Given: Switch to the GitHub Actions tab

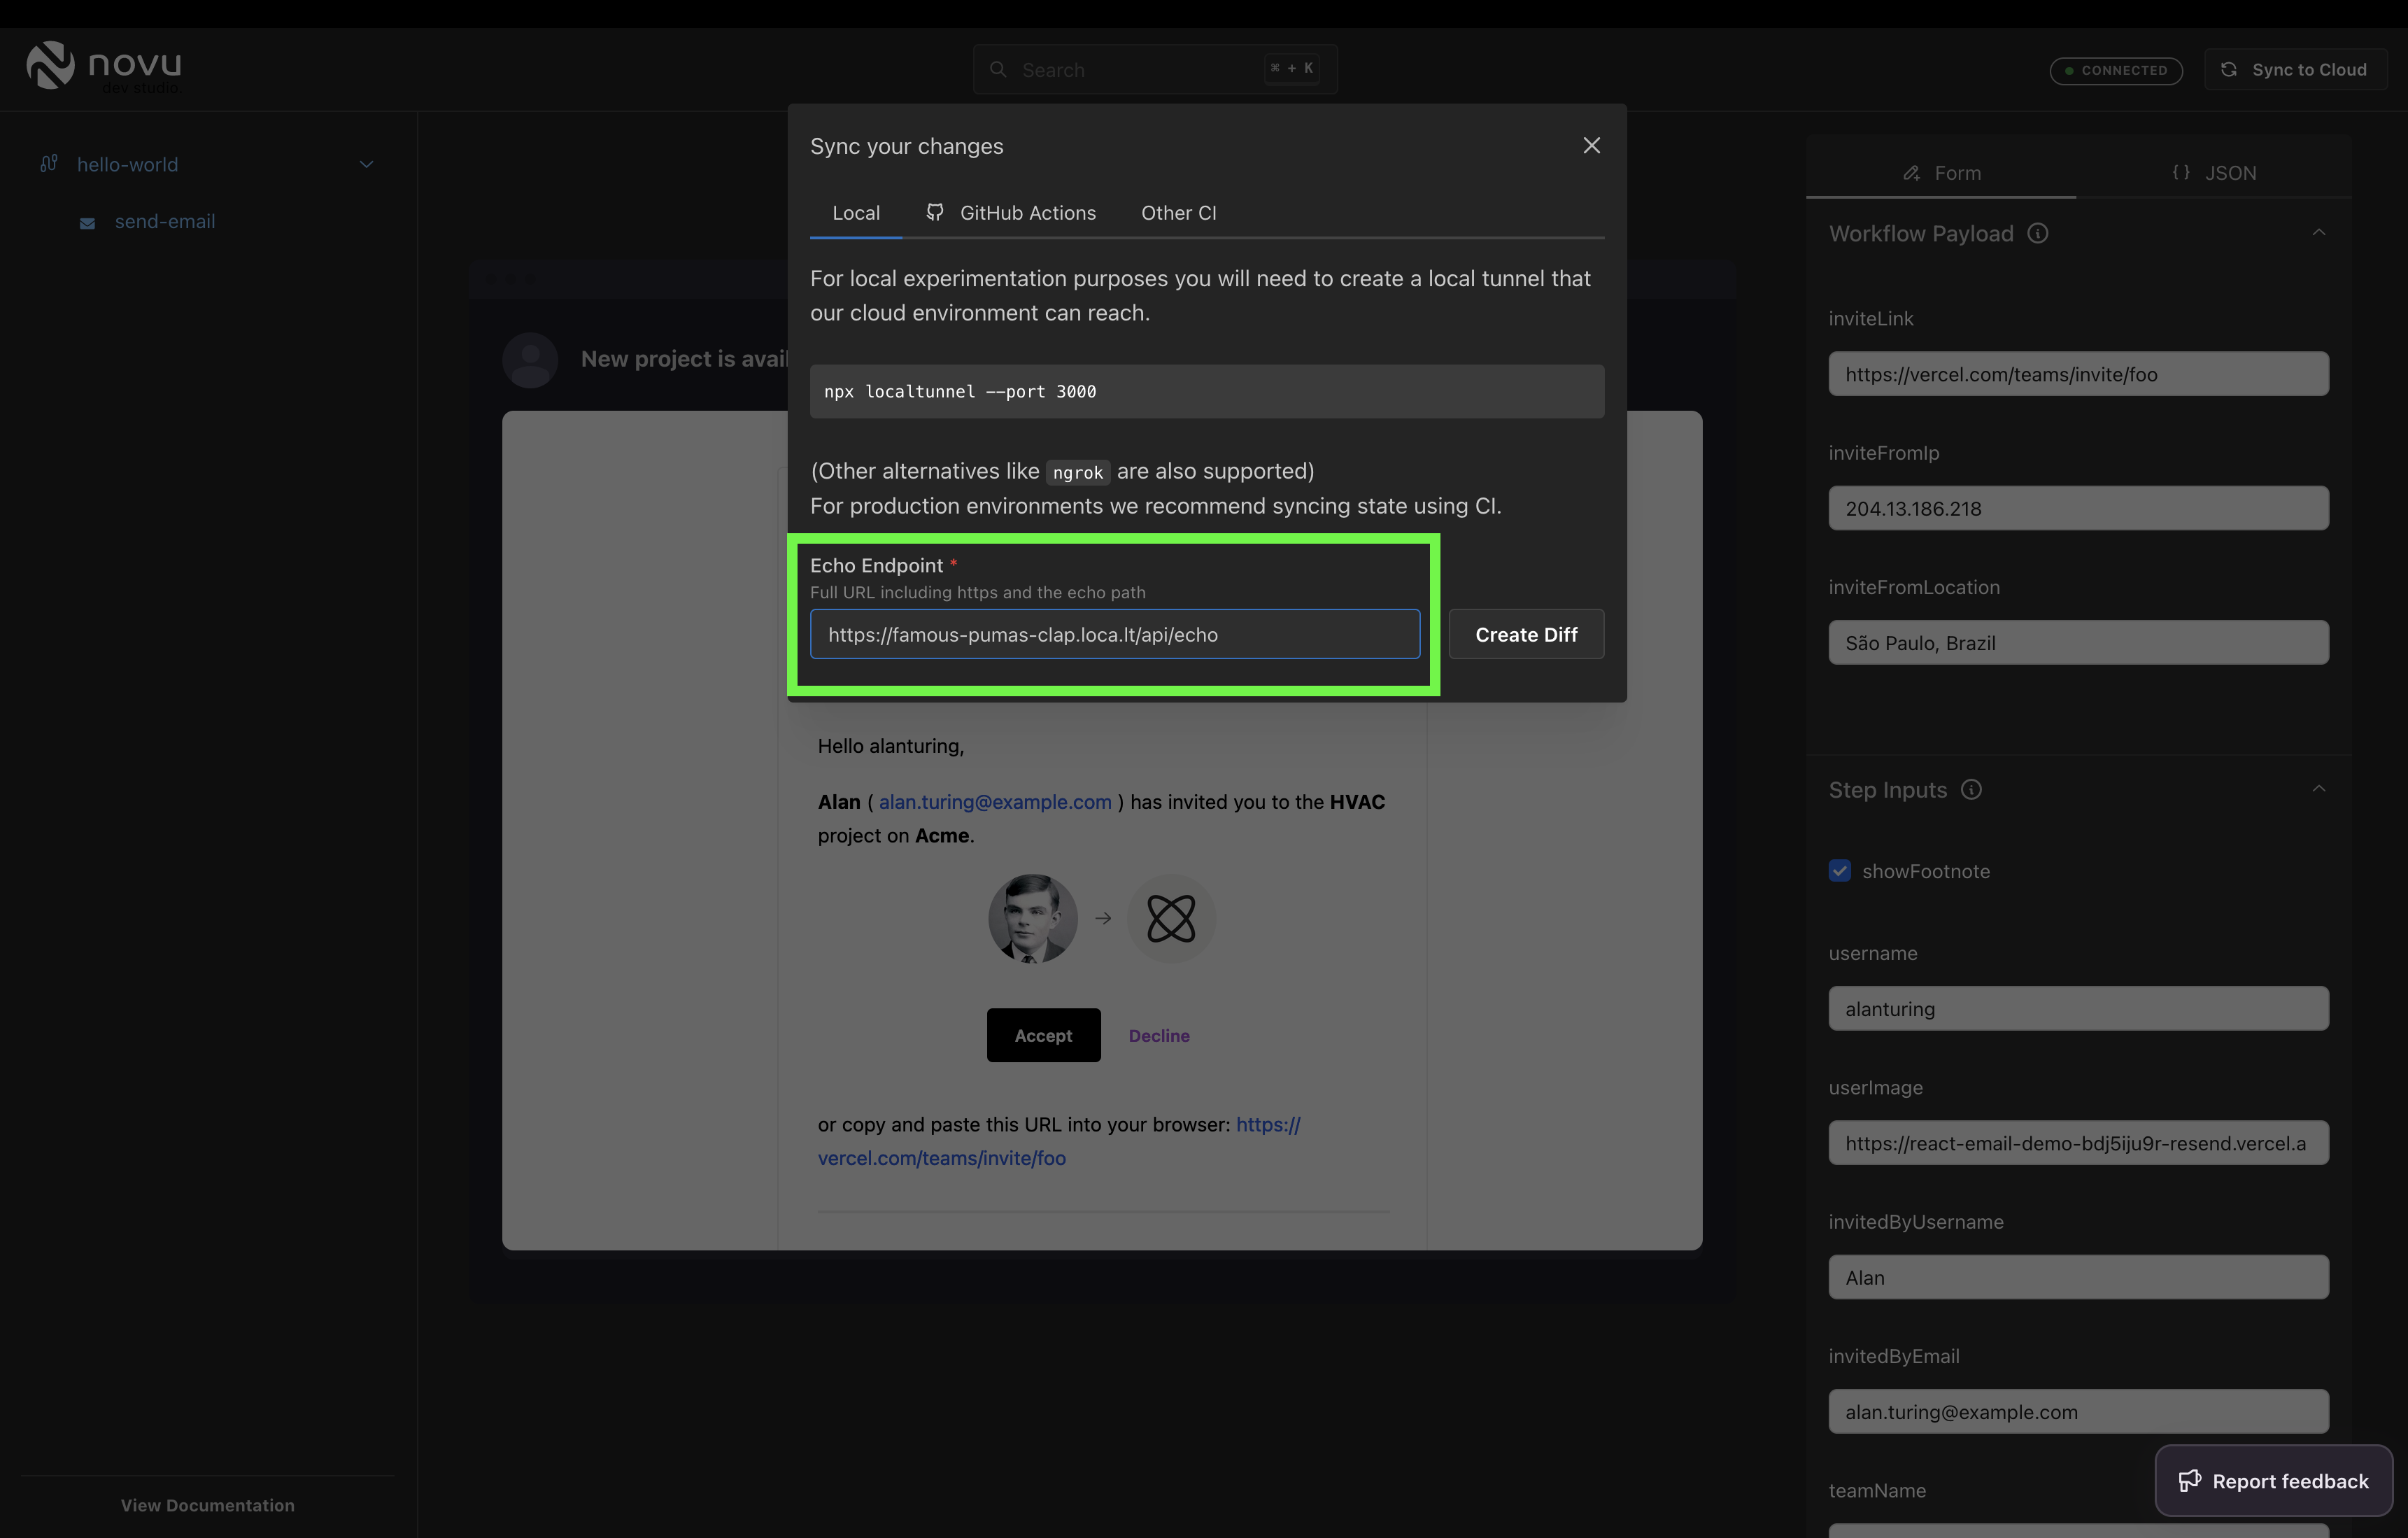Looking at the screenshot, I should point(1011,213).
